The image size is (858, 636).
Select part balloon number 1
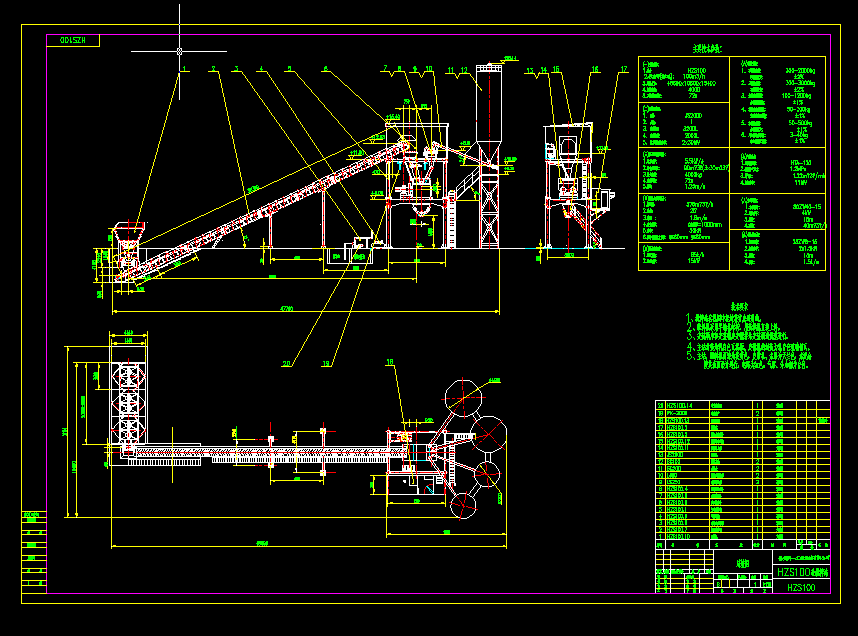tap(185, 69)
